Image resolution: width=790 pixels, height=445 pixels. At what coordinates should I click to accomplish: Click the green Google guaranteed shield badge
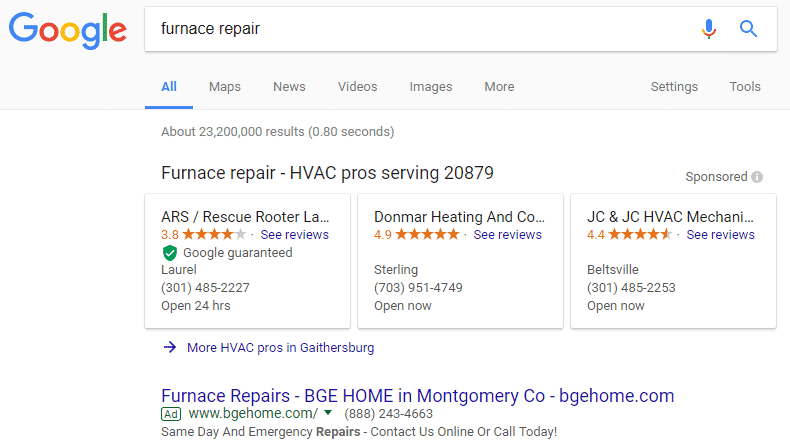169,253
